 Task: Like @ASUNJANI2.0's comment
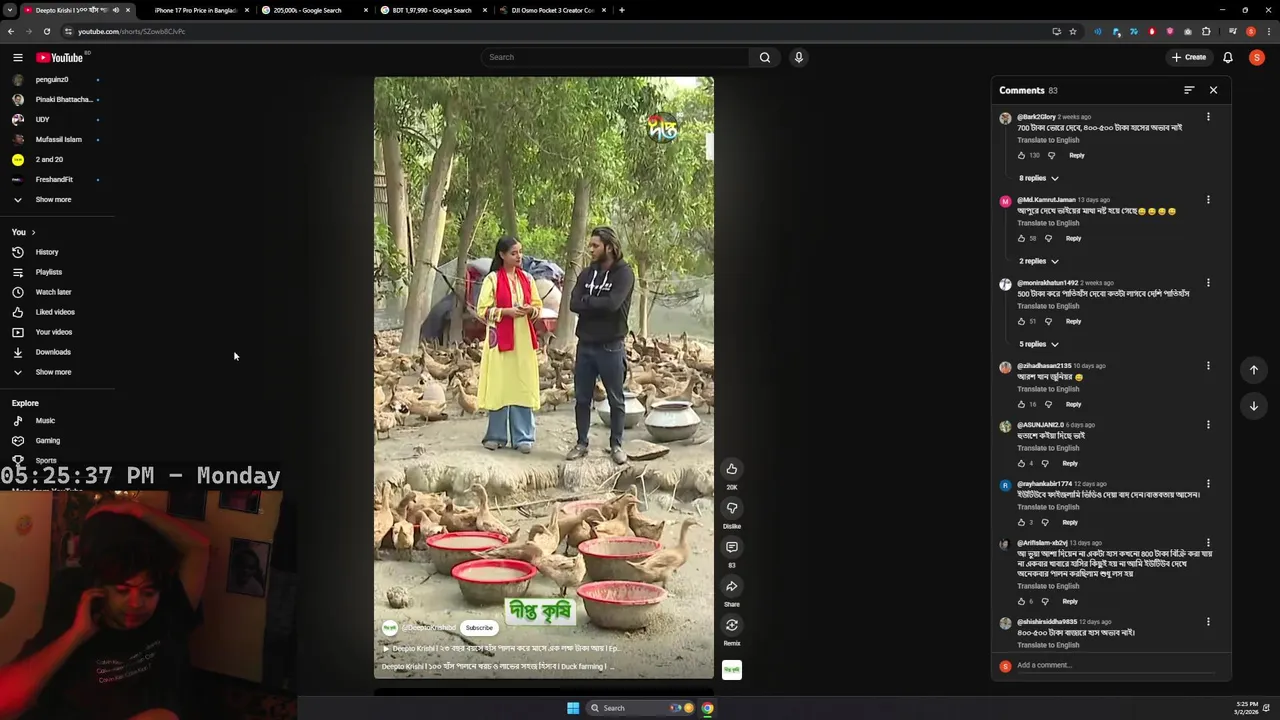[x=1021, y=463]
